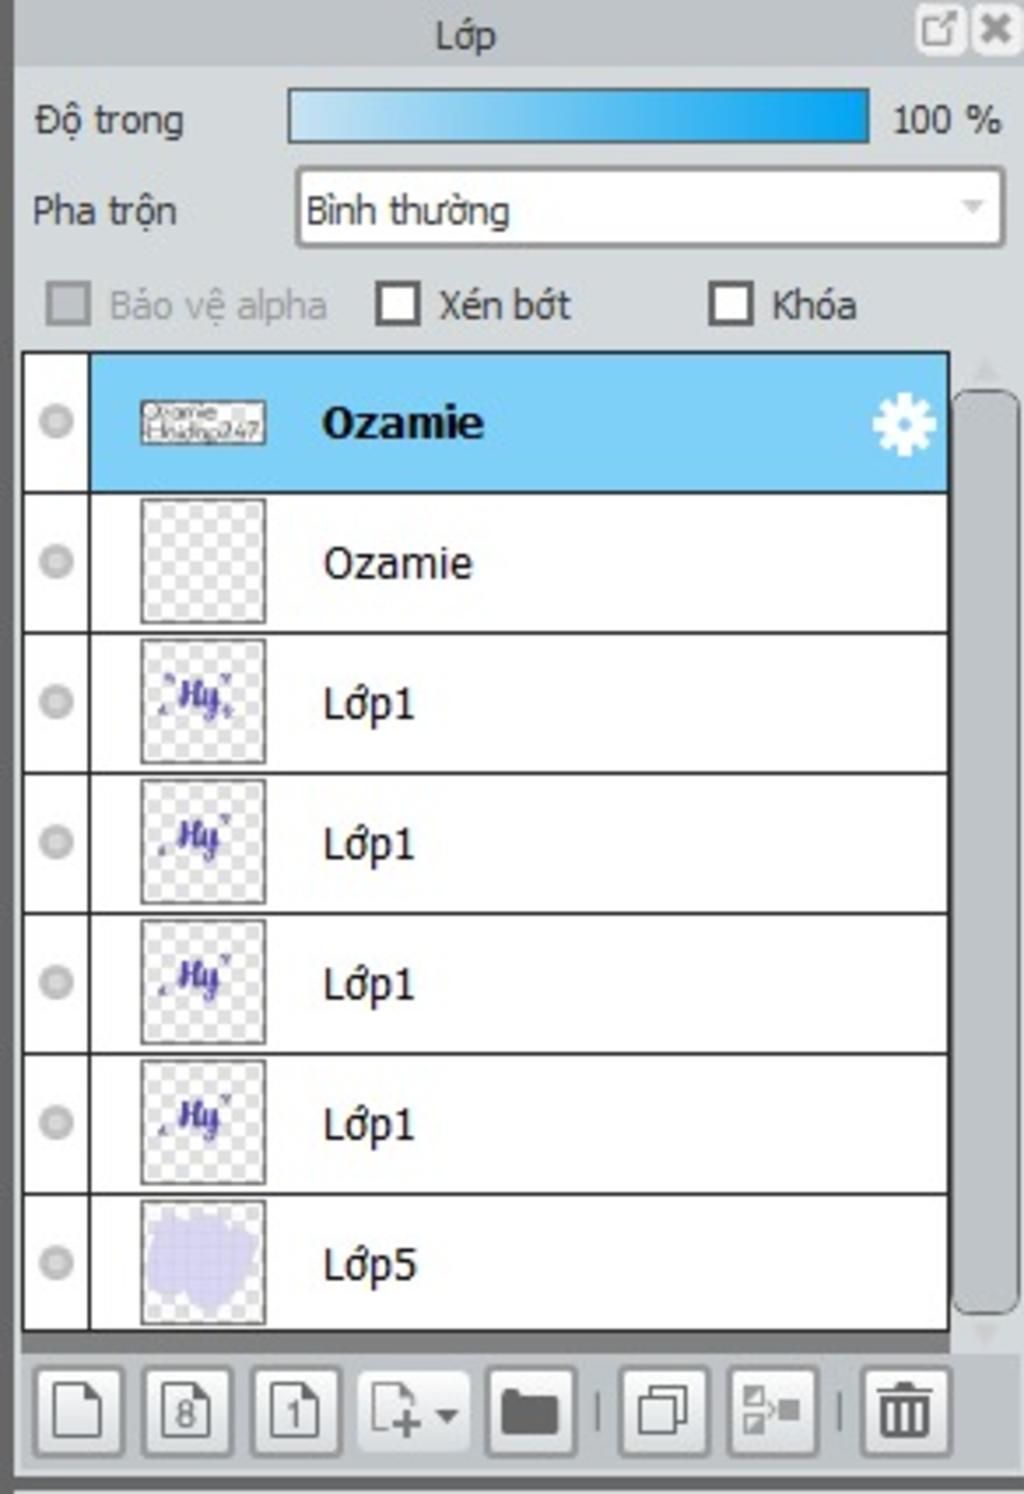This screenshot has height=1494, width=1024.
Task: Pop out the Lớp panel window
Action: [939, 29]
